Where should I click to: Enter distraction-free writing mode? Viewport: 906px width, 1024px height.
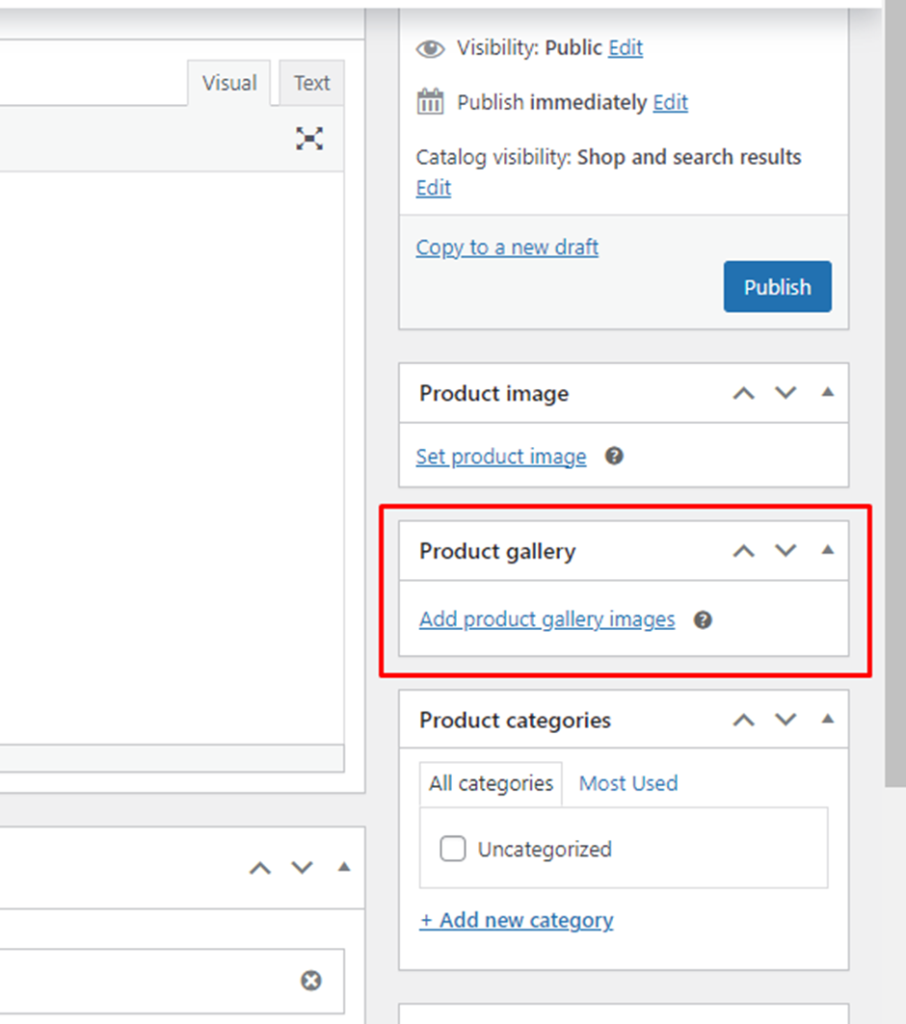310,139
